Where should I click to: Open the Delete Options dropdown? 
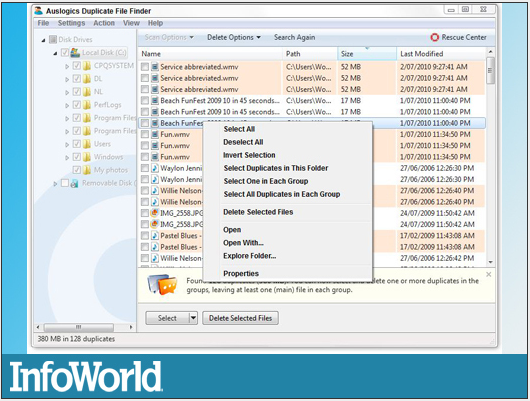click(234, 38)
